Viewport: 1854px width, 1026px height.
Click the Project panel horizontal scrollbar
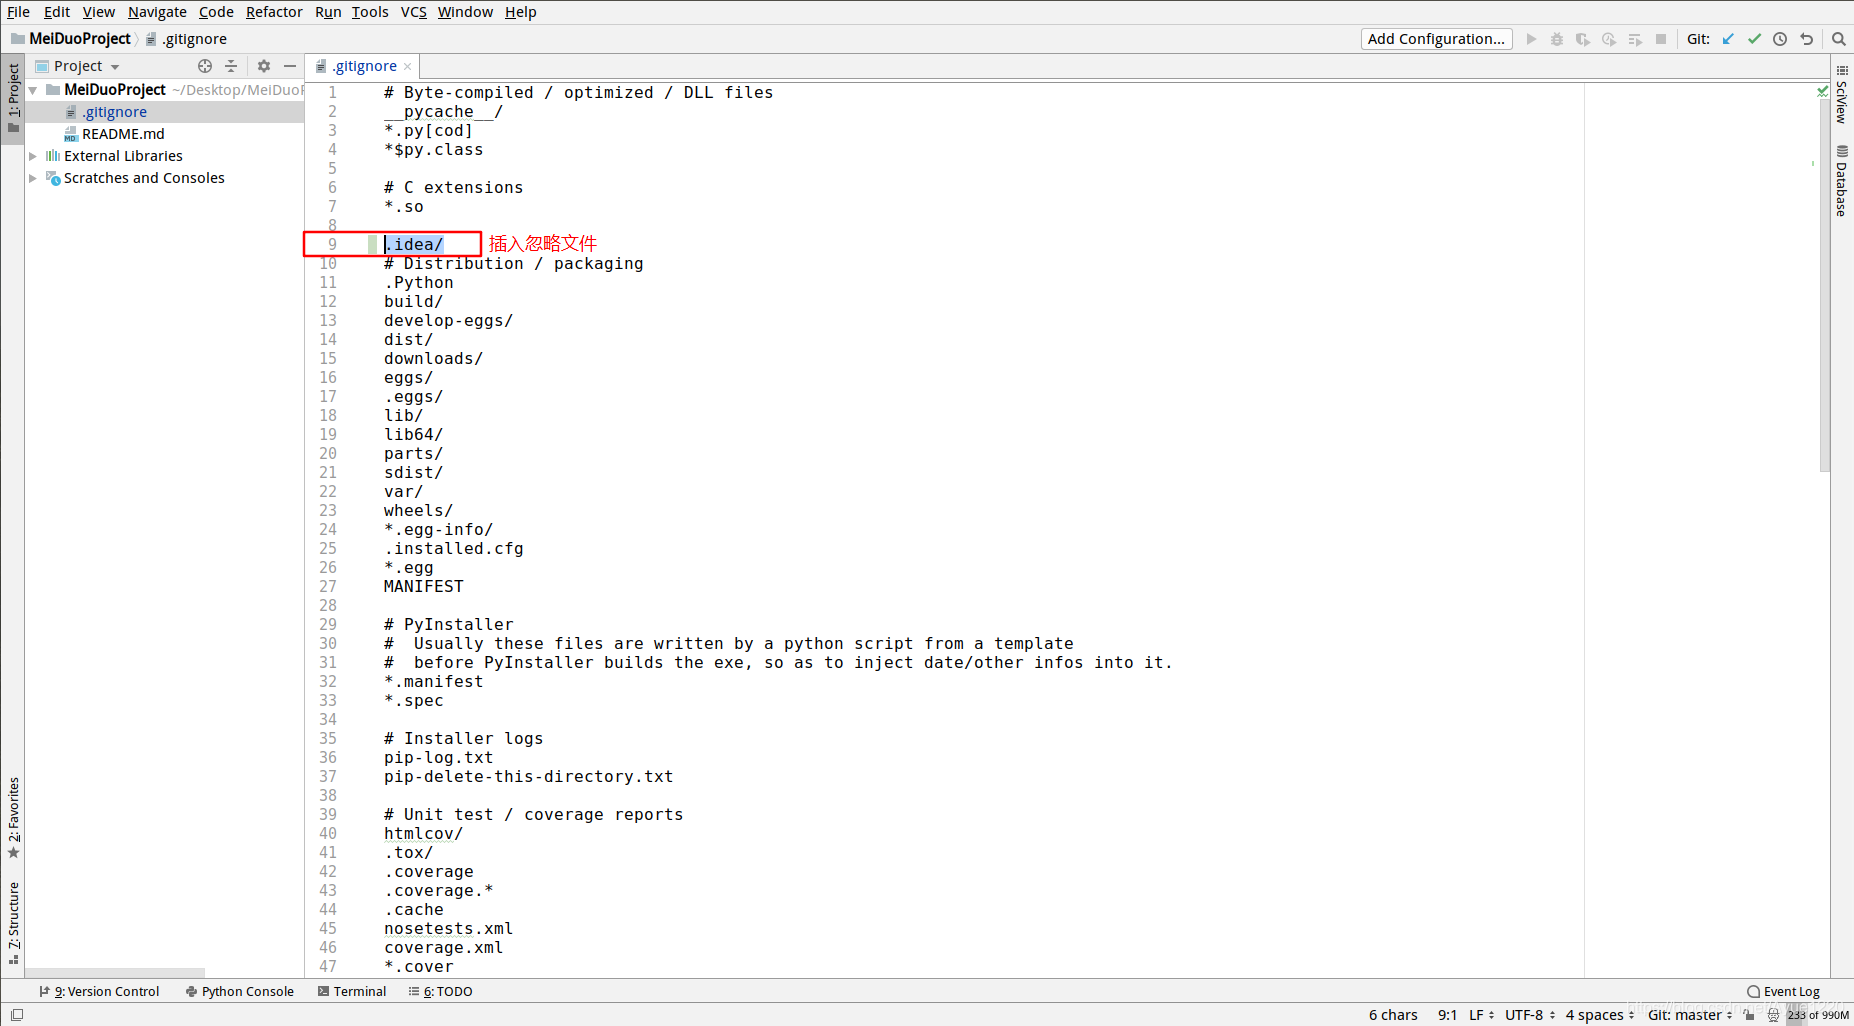tap(115, 972)
